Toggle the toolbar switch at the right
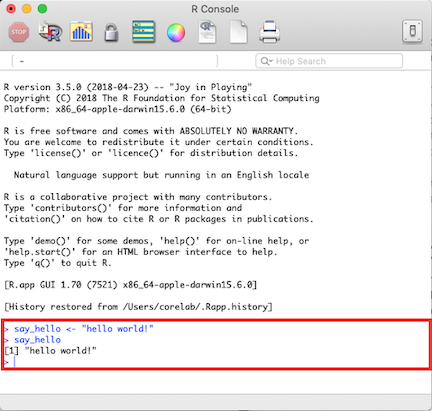Viewport: 432px width, 411px height. pos(412,32)
